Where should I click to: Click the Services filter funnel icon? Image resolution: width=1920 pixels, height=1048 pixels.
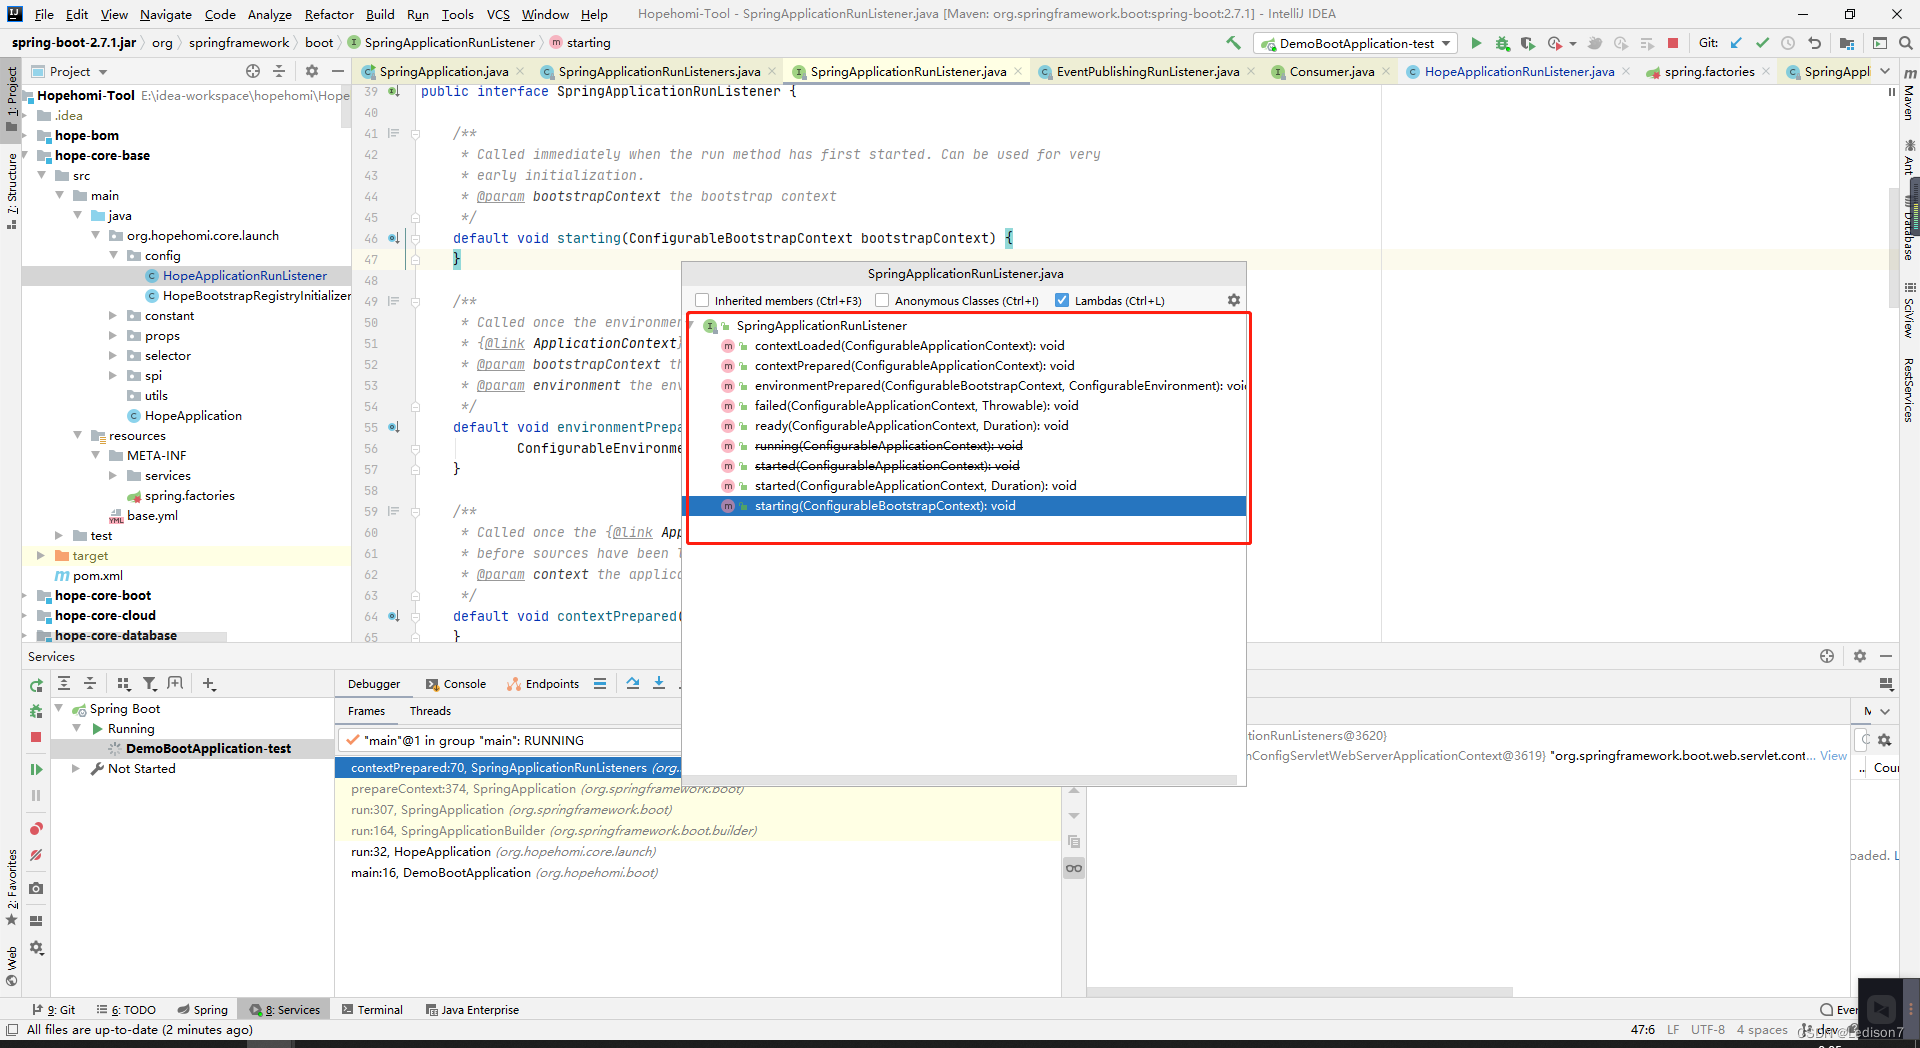click(150, 684)
